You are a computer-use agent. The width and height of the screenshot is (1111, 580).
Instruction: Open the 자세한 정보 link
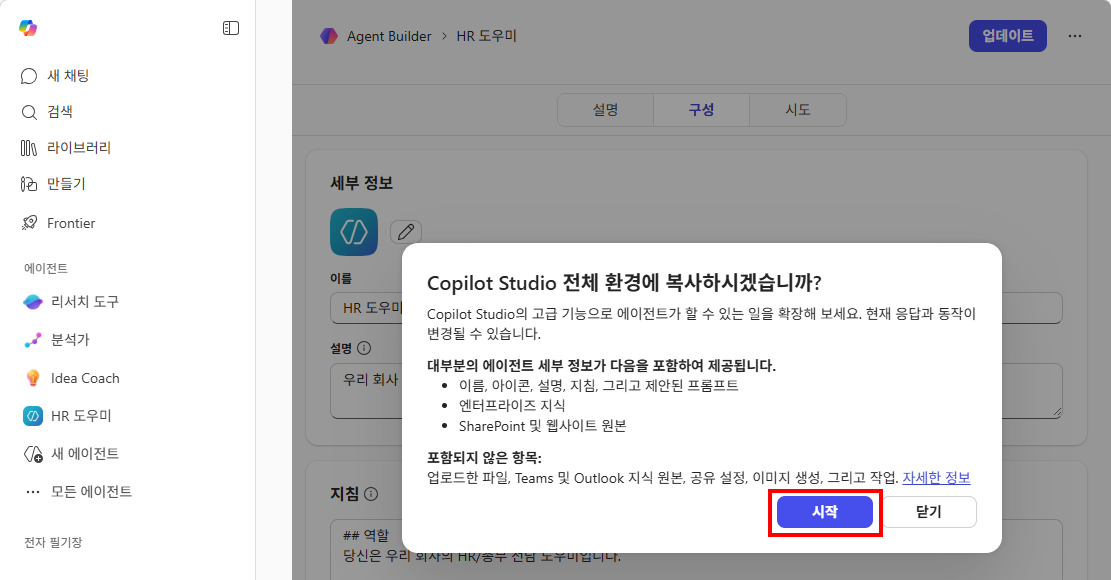[936, 478]
